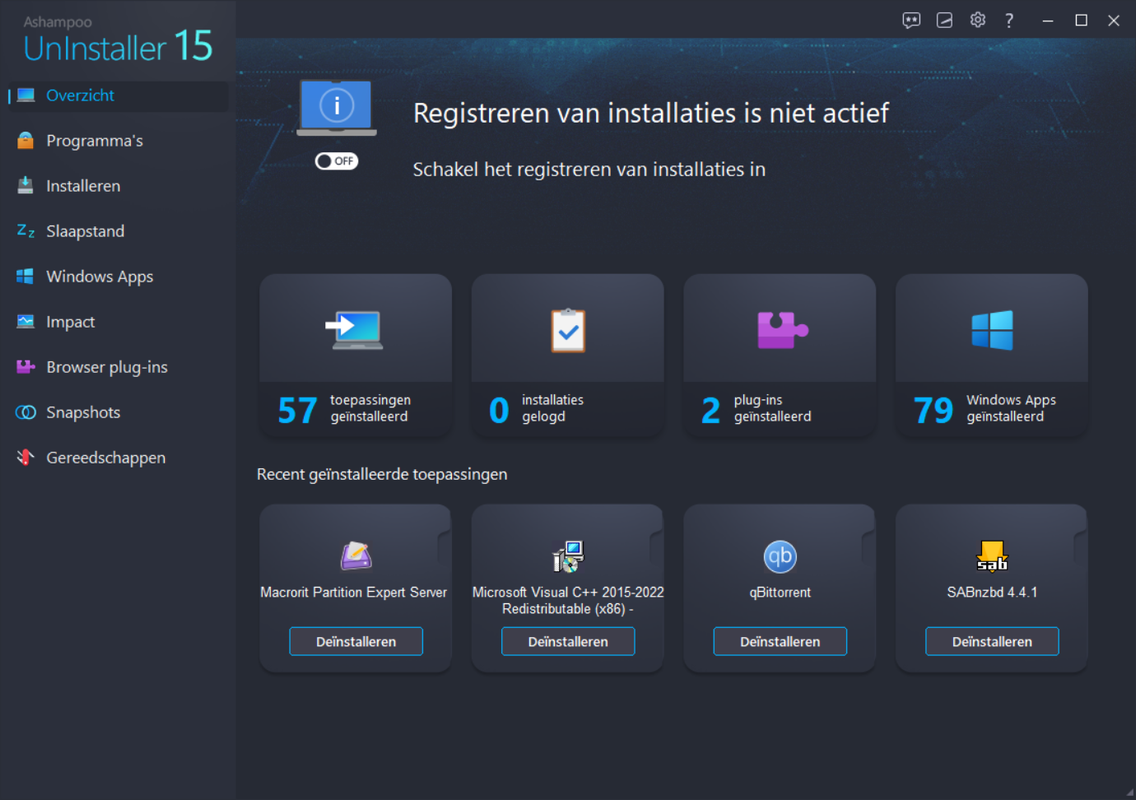1136x800 pixels.
Task: Click the Browser plug-ins puzzle icon in sidebar
Action: click(x=26, y=367)
